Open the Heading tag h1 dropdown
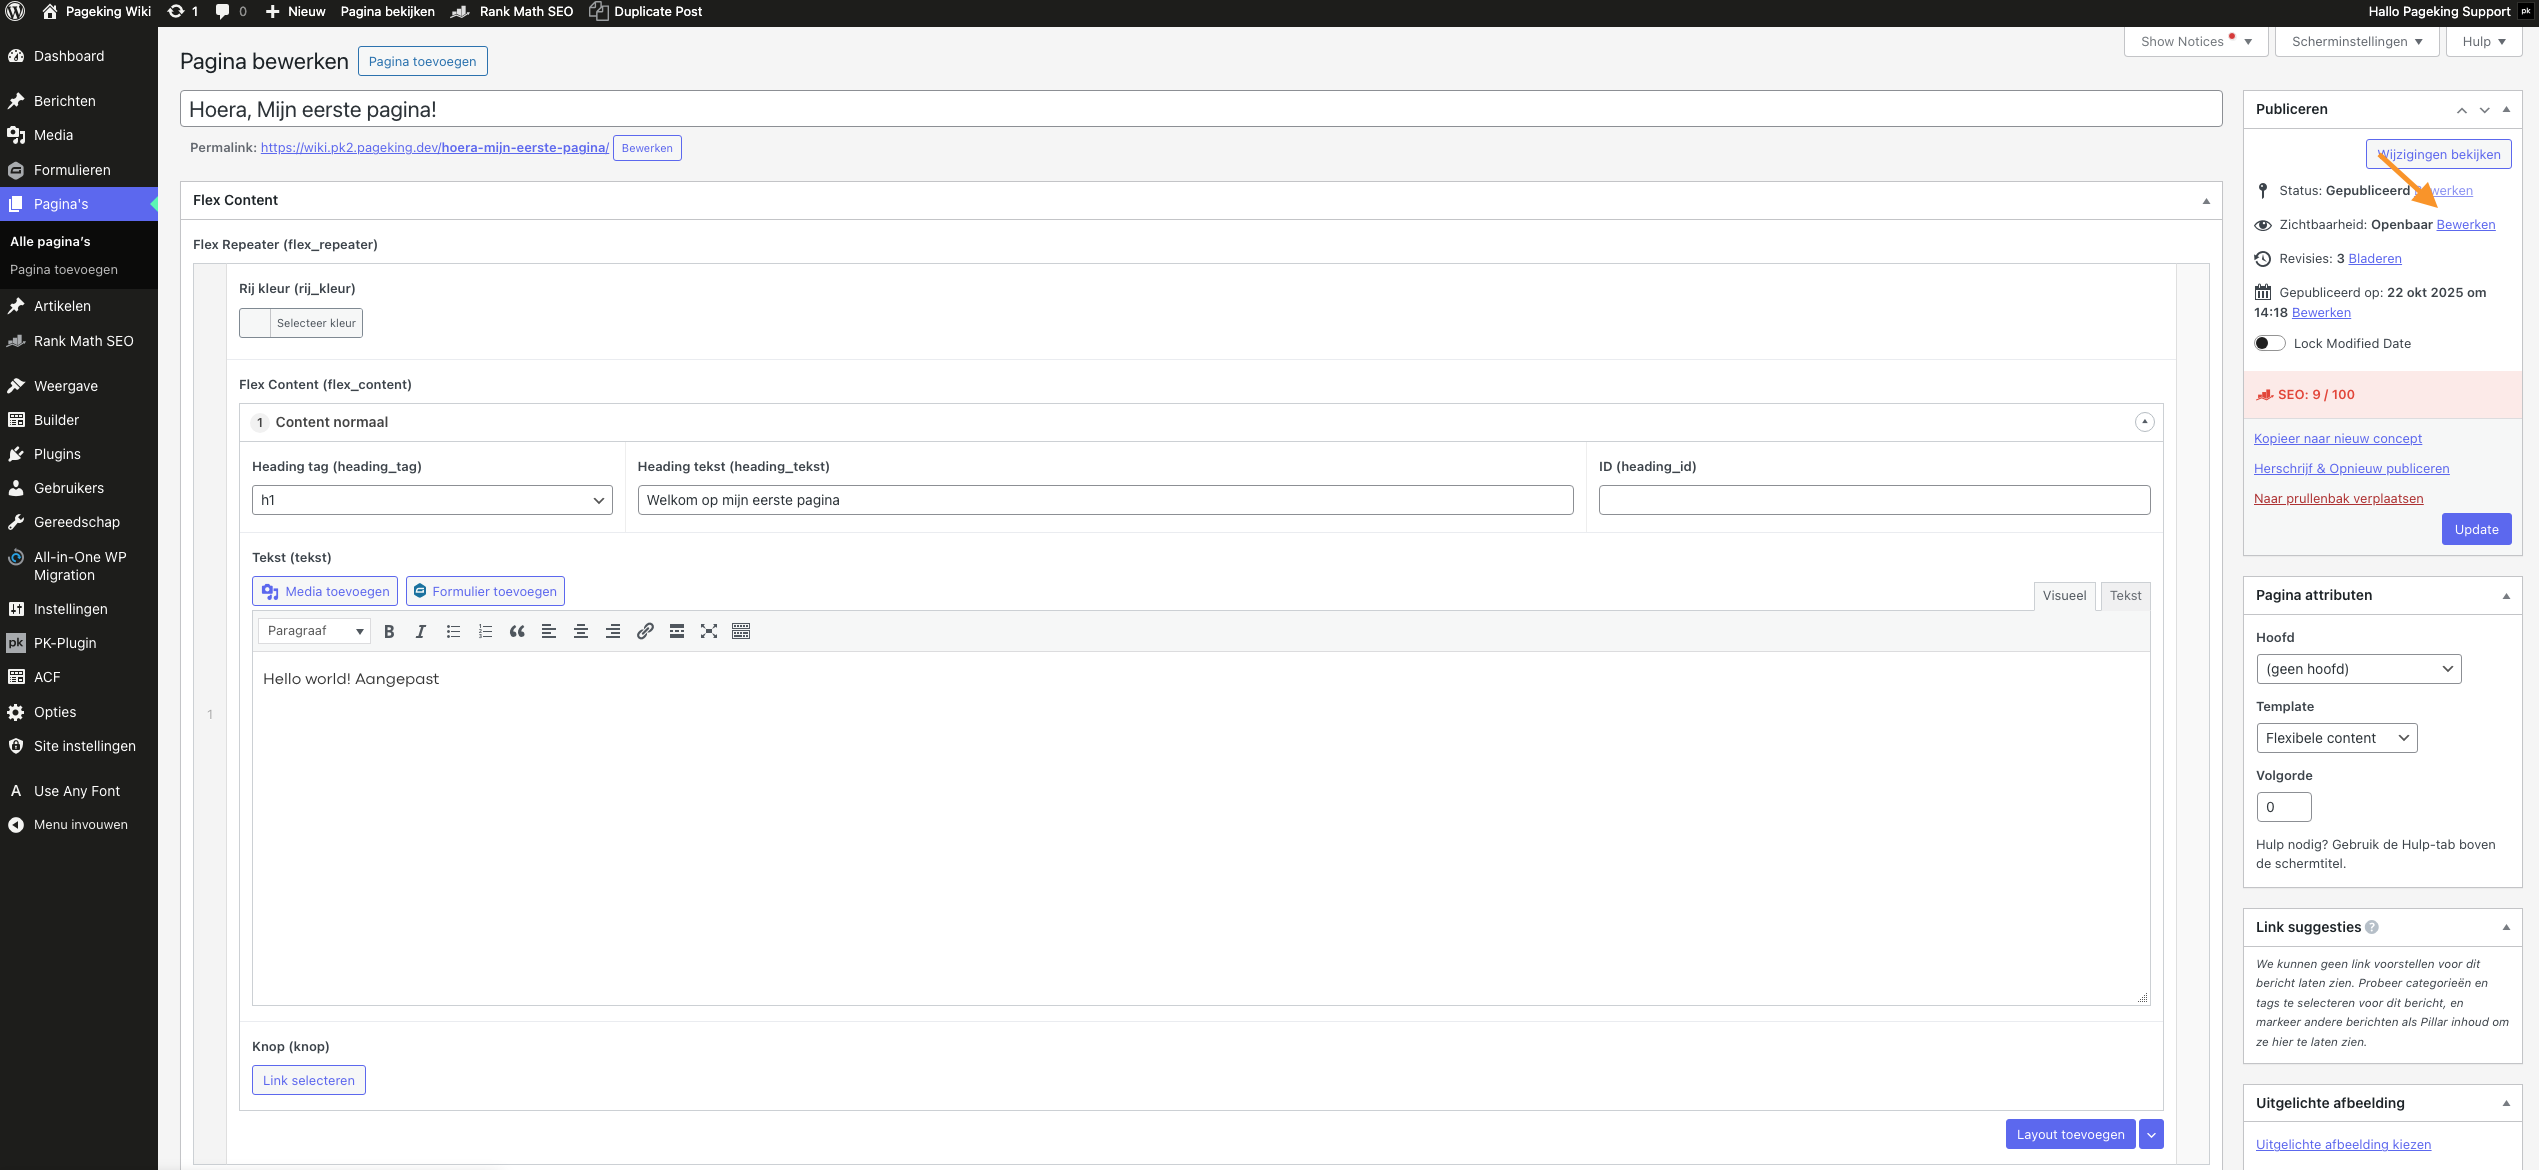 tap(431, 500)
